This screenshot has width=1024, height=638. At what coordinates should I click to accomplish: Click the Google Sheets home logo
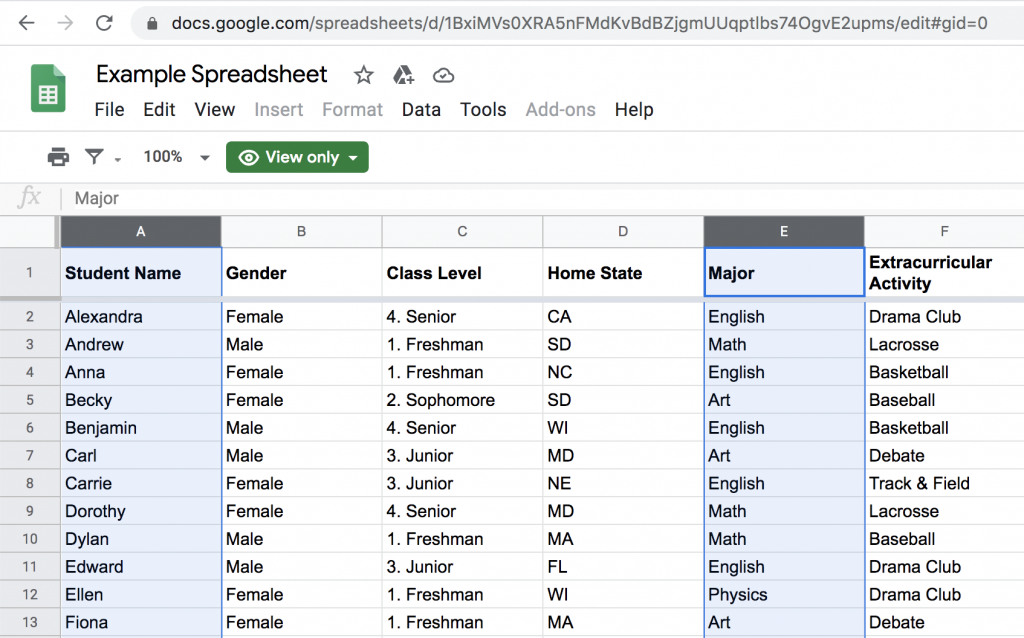[48, 89]
